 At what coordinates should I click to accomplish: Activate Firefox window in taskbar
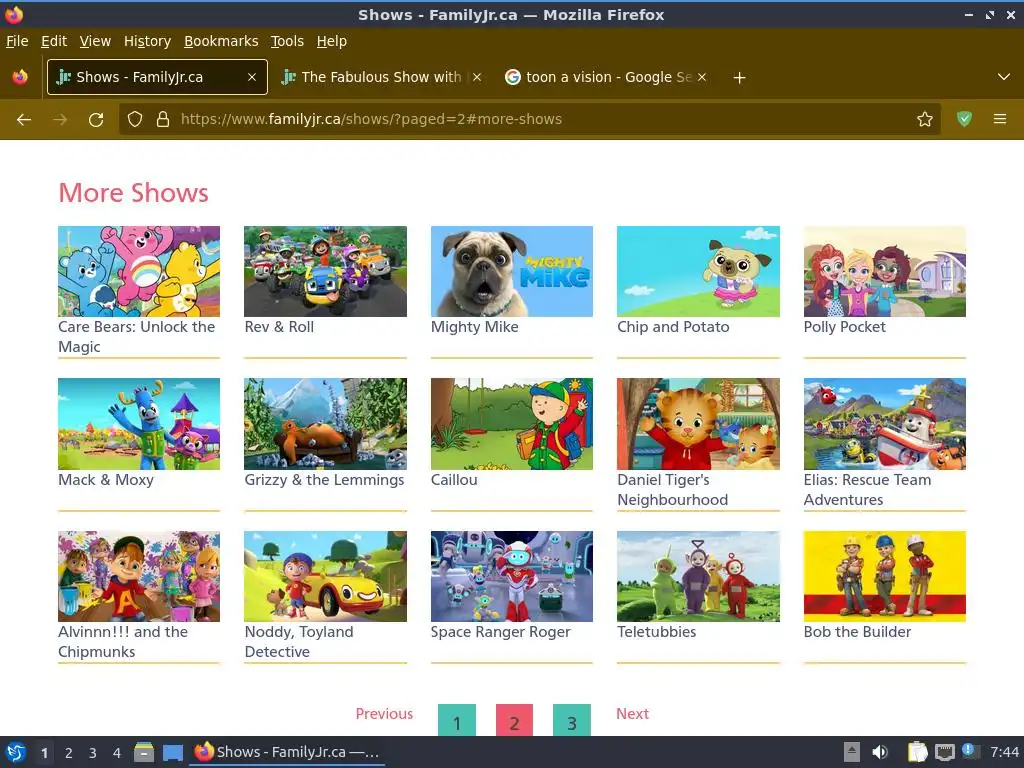(x=287, y=752)
